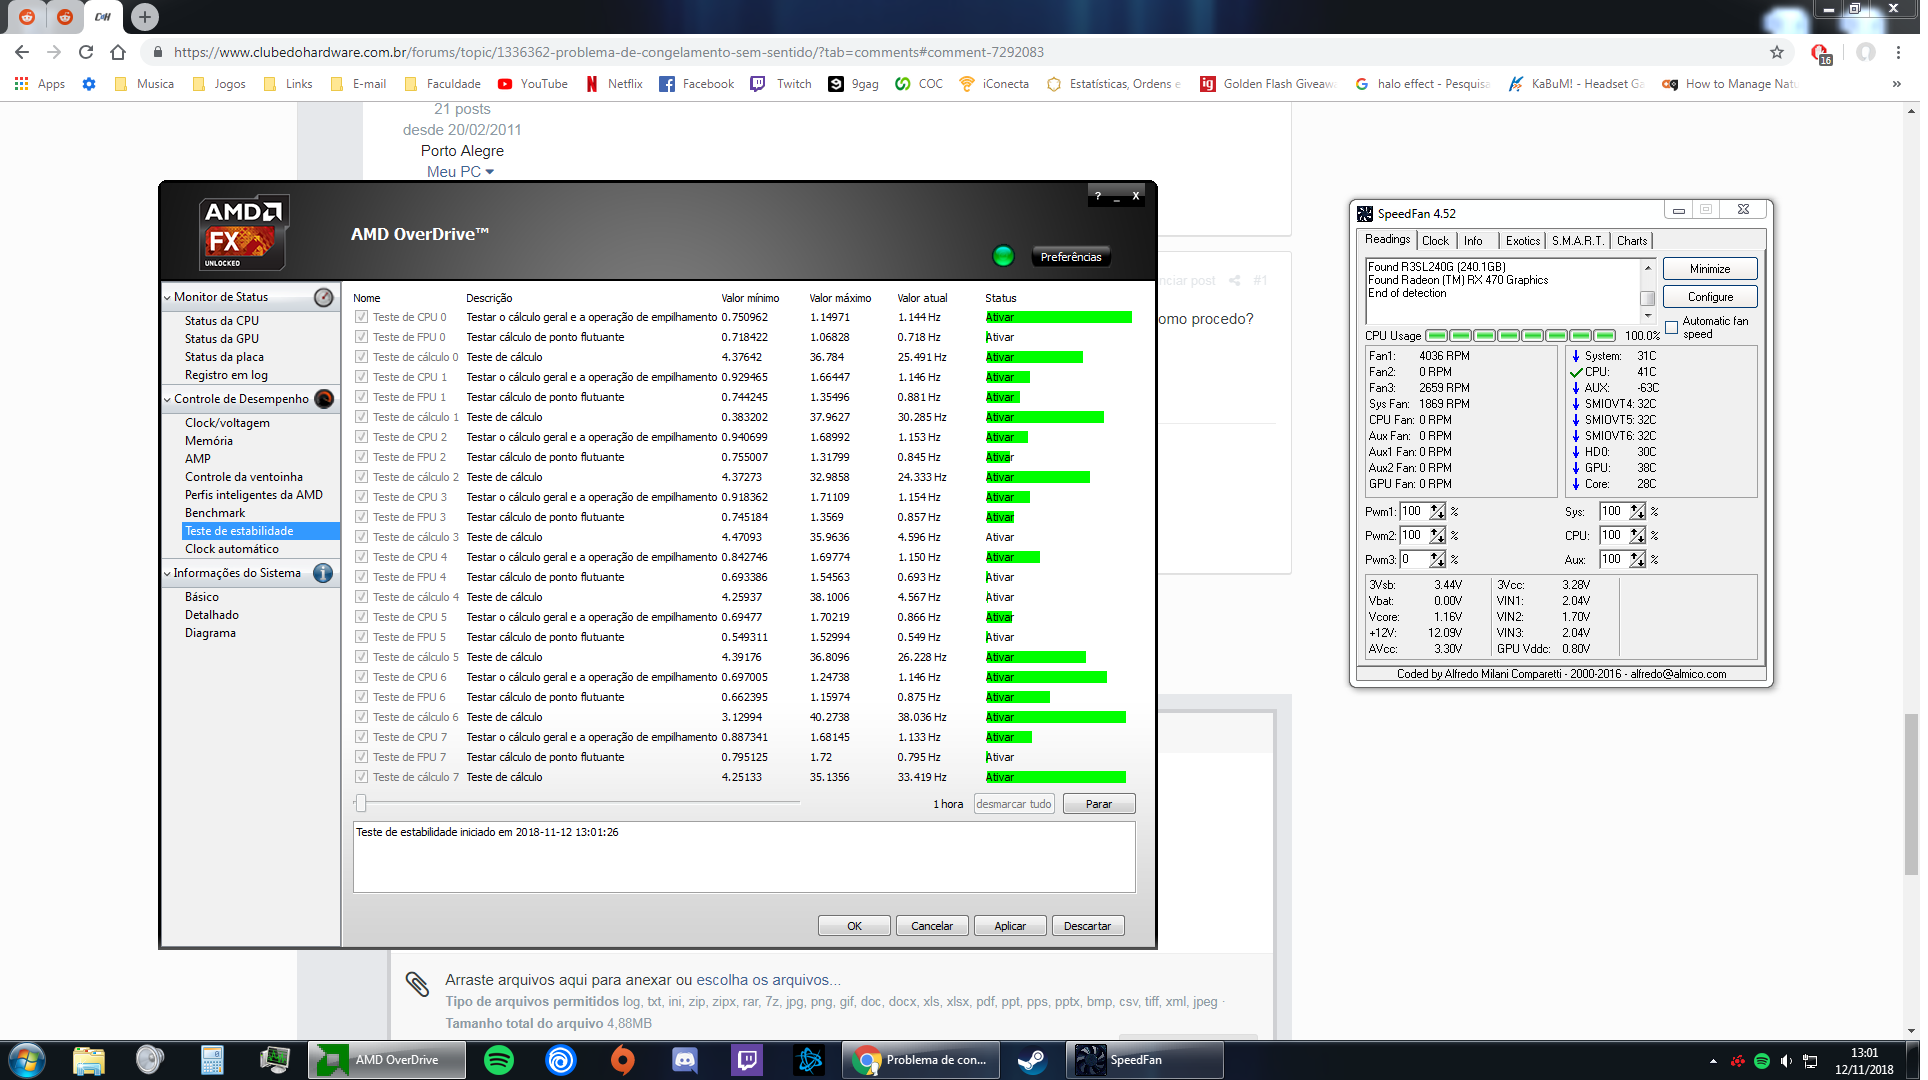The height and width of the screenshot is (1080, 1928).
Task: Open Spotify from the taskbar
Action: pyautogui.click(x=499, y=1060)
